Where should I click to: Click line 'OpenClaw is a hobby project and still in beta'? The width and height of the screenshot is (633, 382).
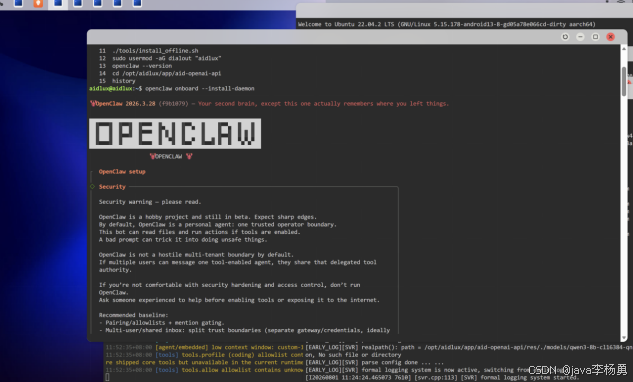(x=208, y=217)
